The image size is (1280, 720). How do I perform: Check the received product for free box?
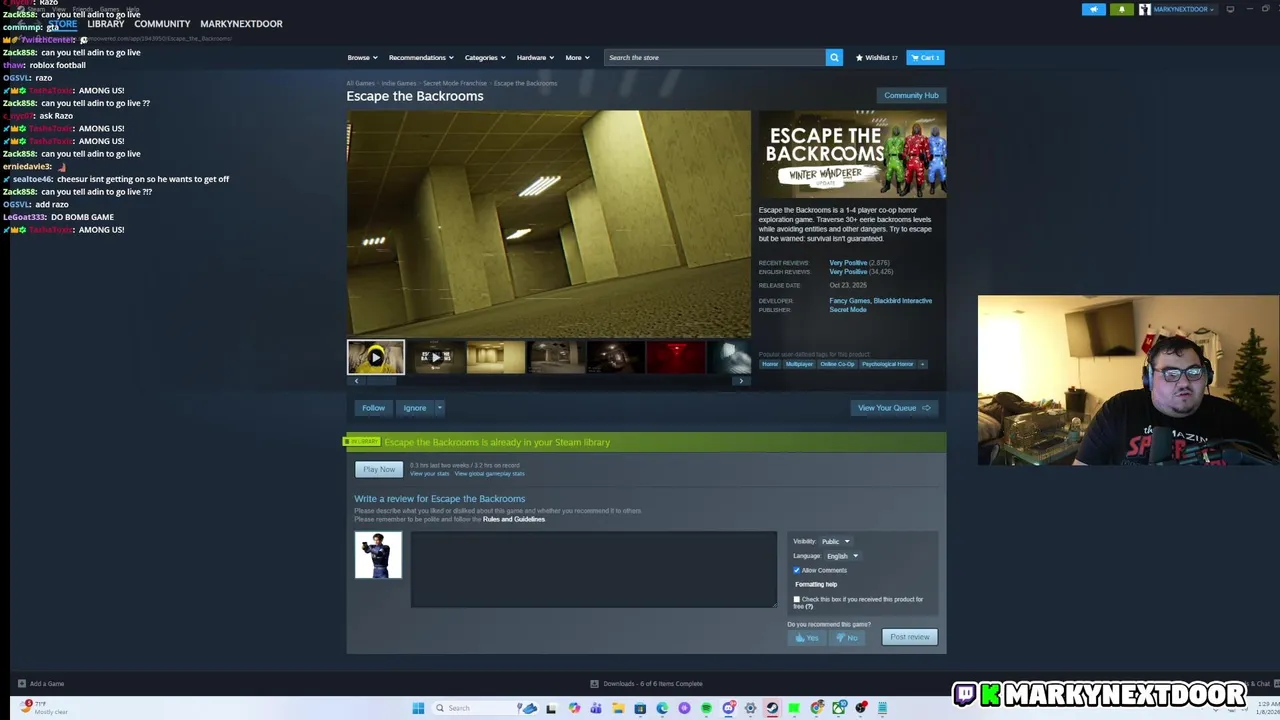pyautogui.click(x=797, y=600)
